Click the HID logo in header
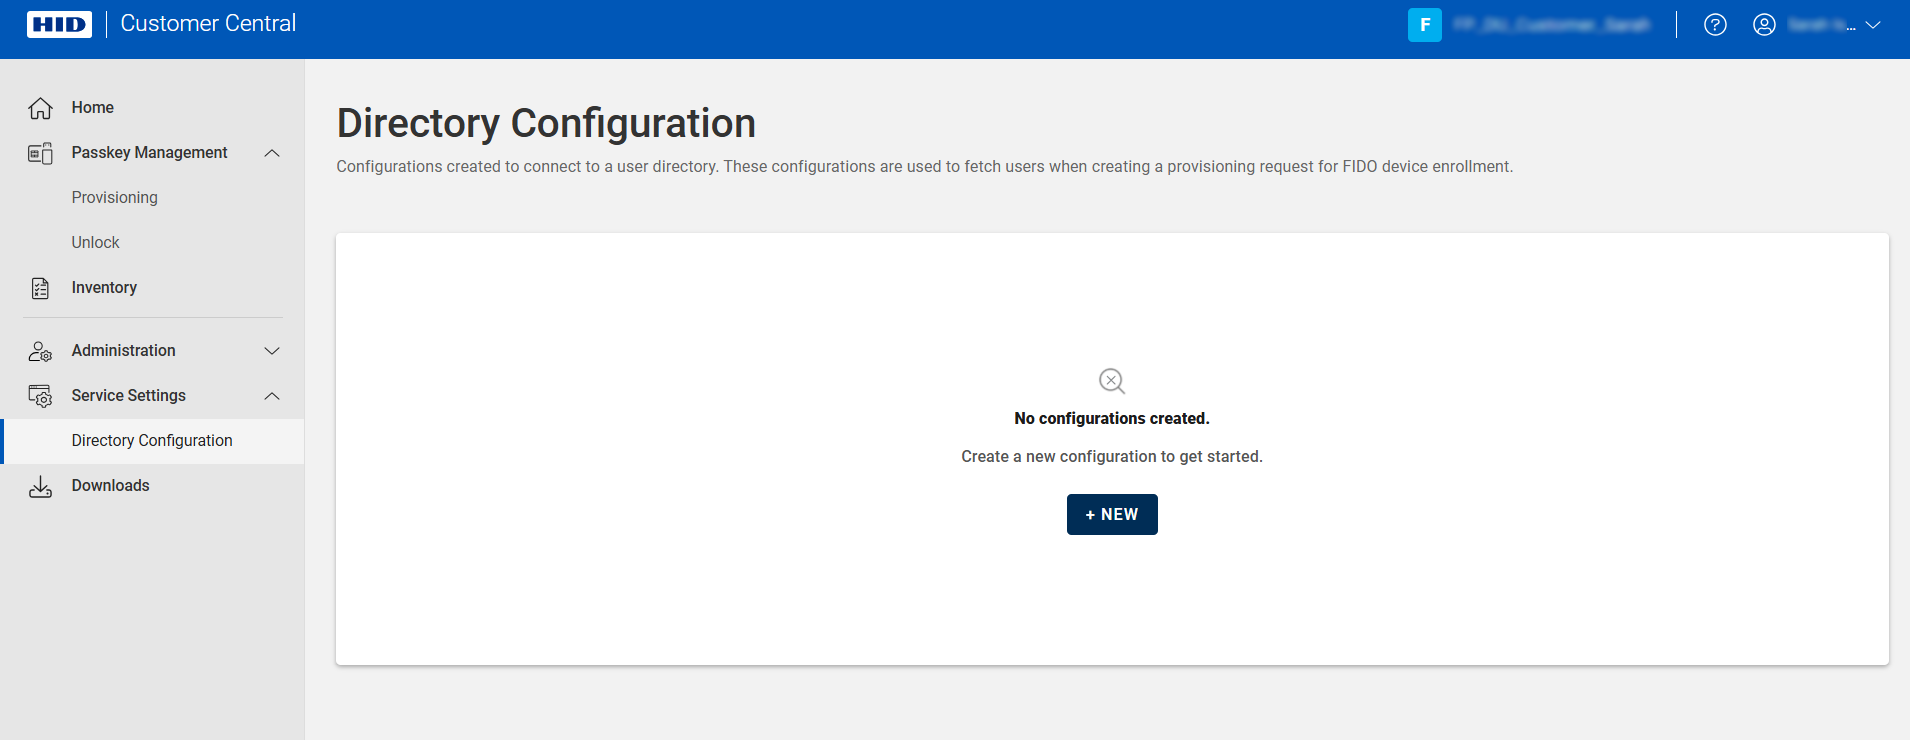The height and width of the screenshot is (740, 1910). pos(59,24)
